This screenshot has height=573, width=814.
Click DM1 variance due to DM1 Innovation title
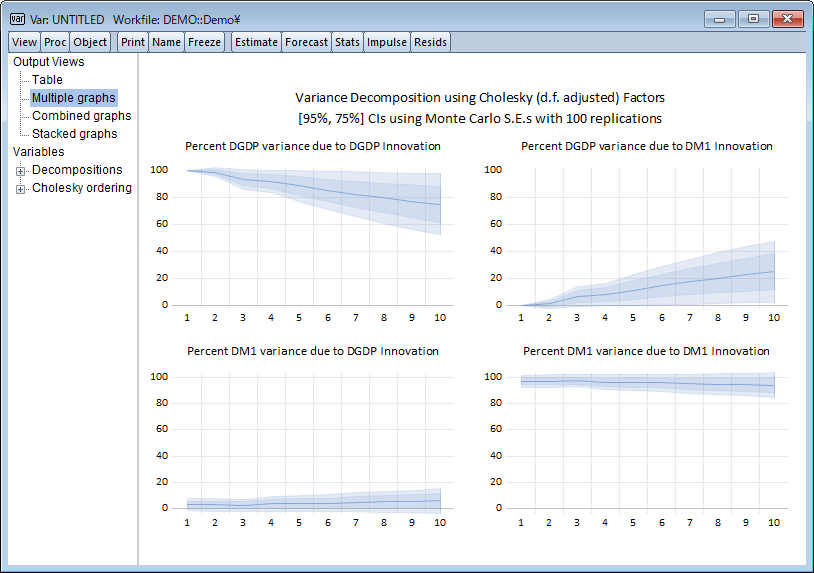coord(646,351)
